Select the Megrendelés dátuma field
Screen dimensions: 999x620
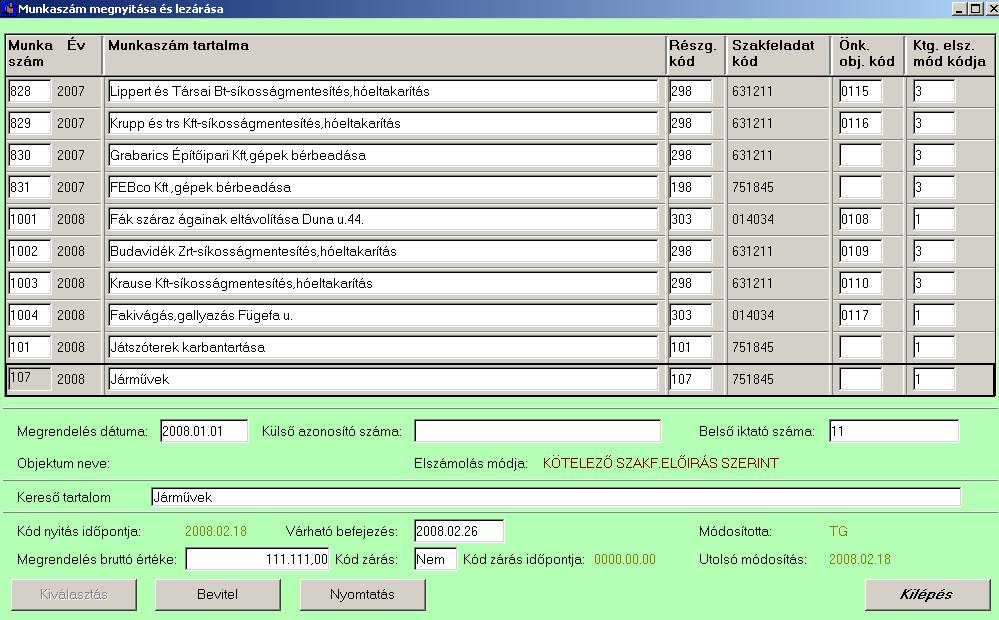[x=204, y=431]
